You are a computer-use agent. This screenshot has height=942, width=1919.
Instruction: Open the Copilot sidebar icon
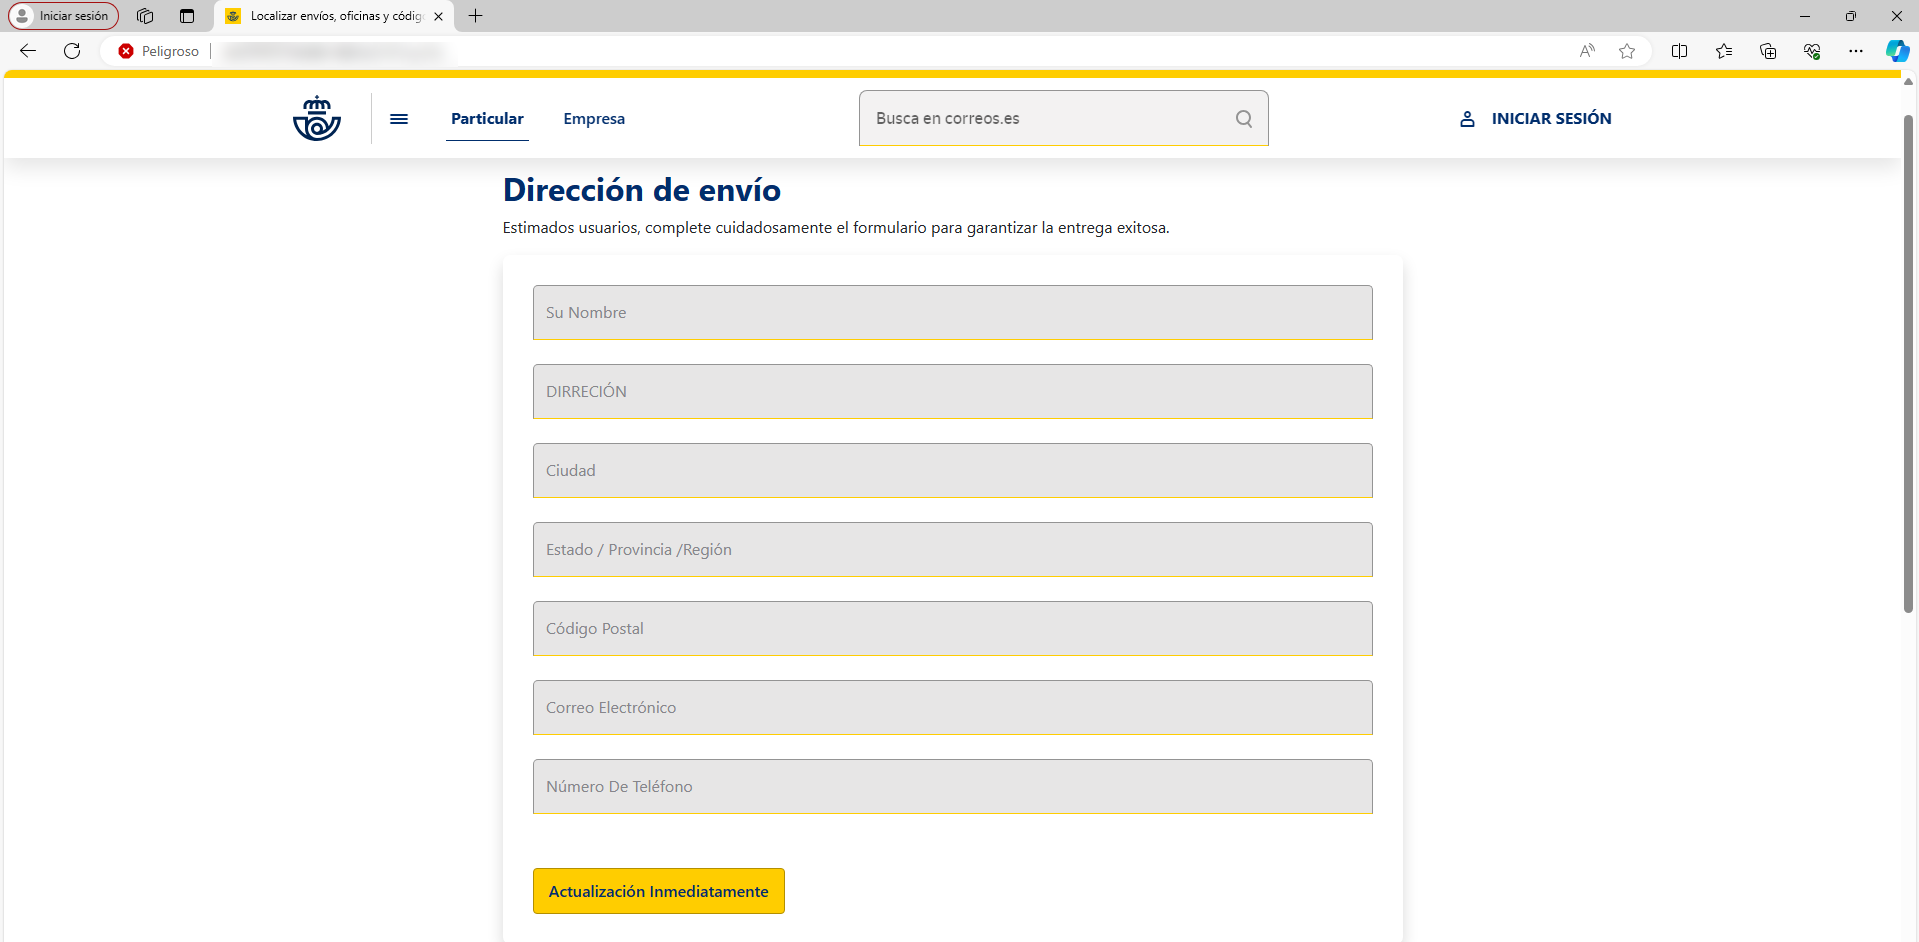pyautogui.click(x=1896, y=51)
